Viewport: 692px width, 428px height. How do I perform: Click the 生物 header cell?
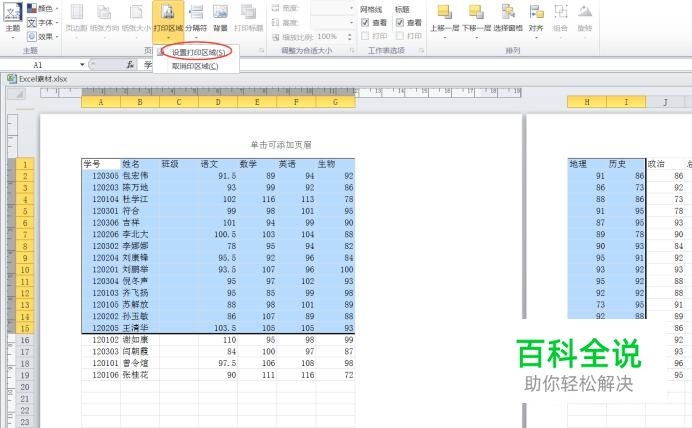335,164
